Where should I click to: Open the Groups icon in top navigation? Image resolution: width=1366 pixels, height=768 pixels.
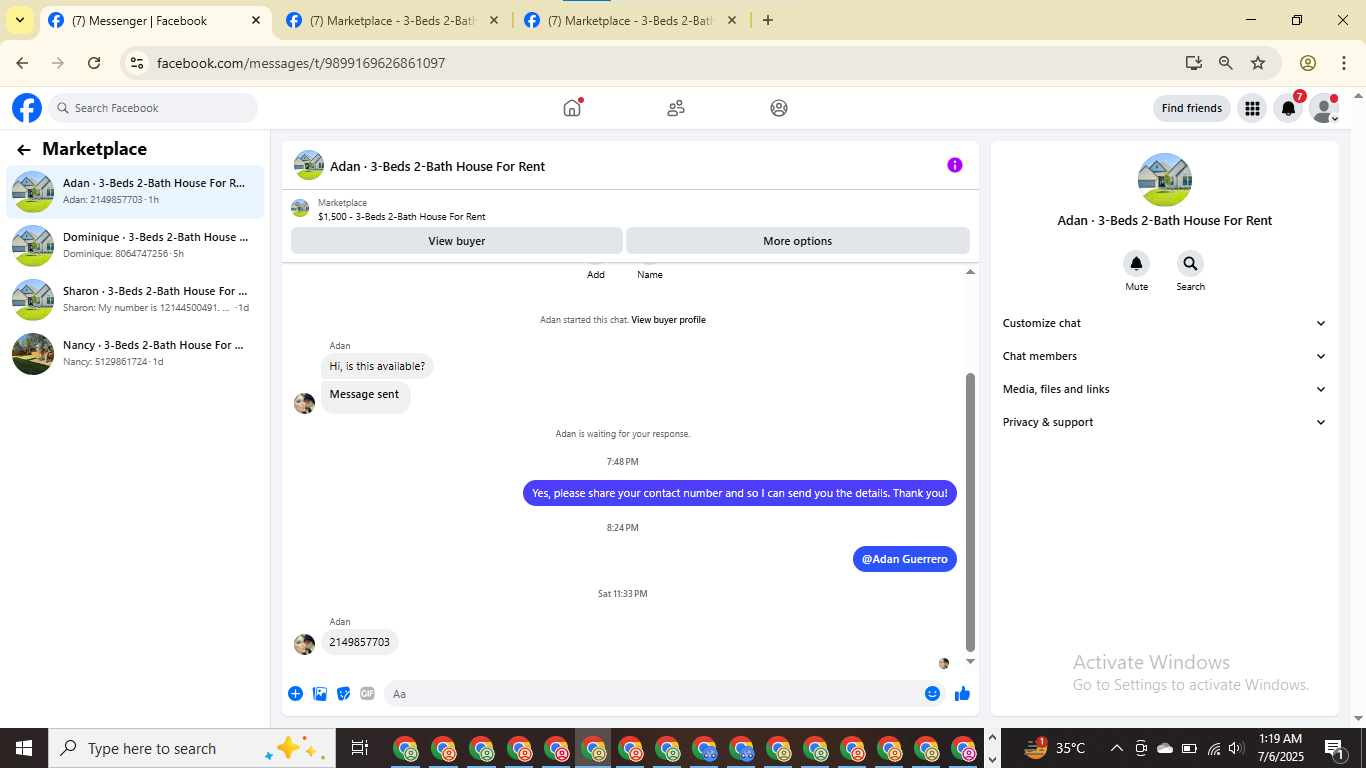779,108
